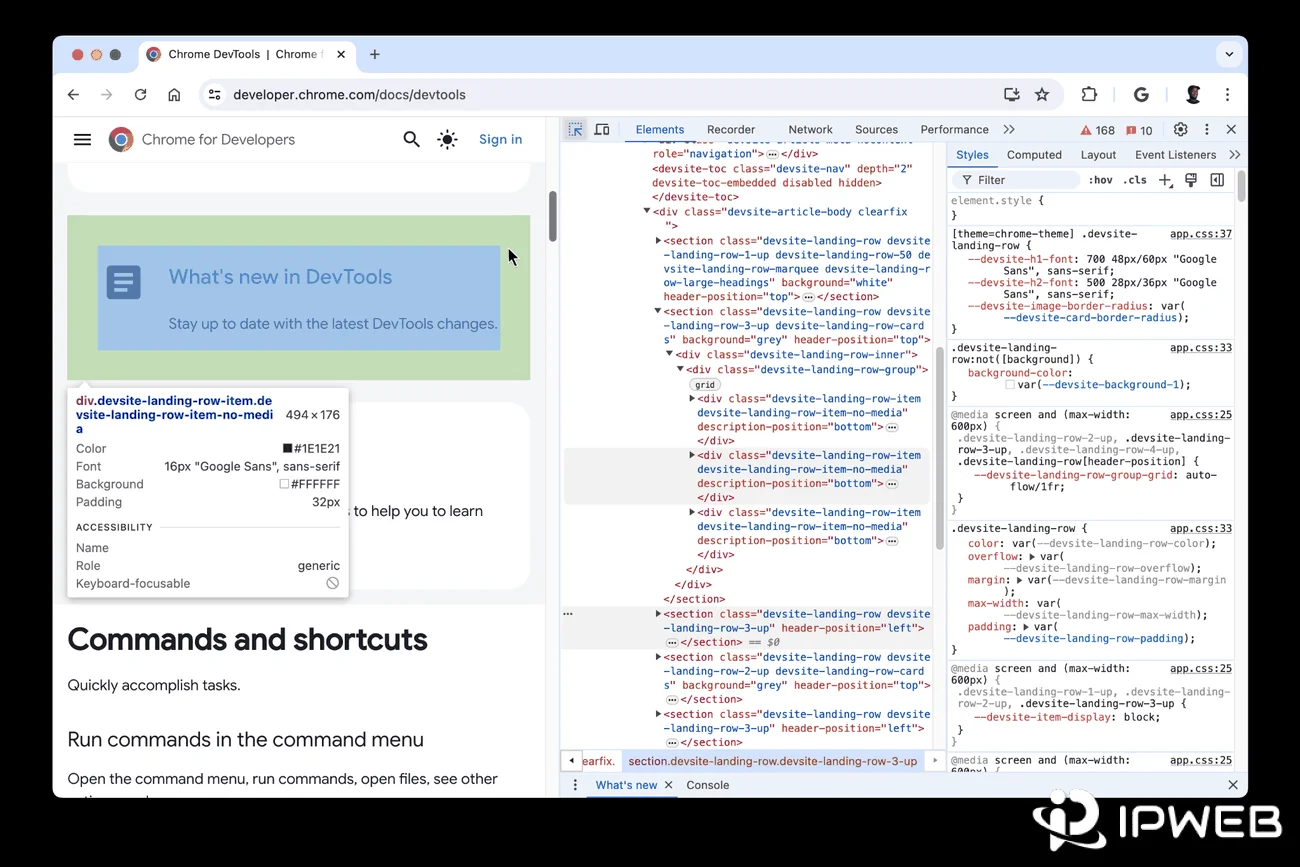
Task: Click --devsite-background-1 variable link
Action: (x=1112, y=385)
